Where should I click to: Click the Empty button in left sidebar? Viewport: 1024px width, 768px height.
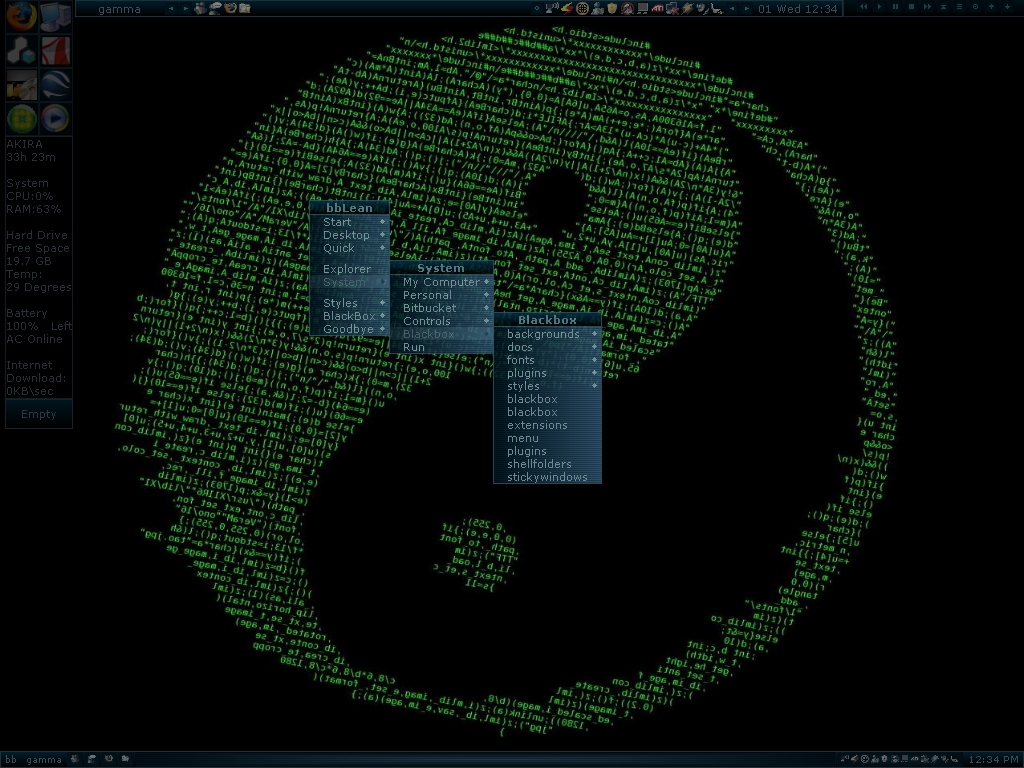tap(39, 414)
